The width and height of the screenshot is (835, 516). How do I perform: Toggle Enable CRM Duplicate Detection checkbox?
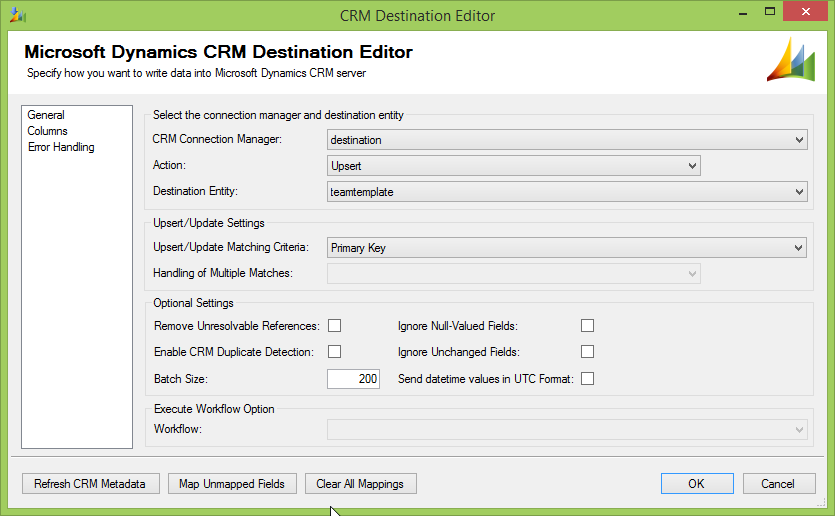(334, 351)
